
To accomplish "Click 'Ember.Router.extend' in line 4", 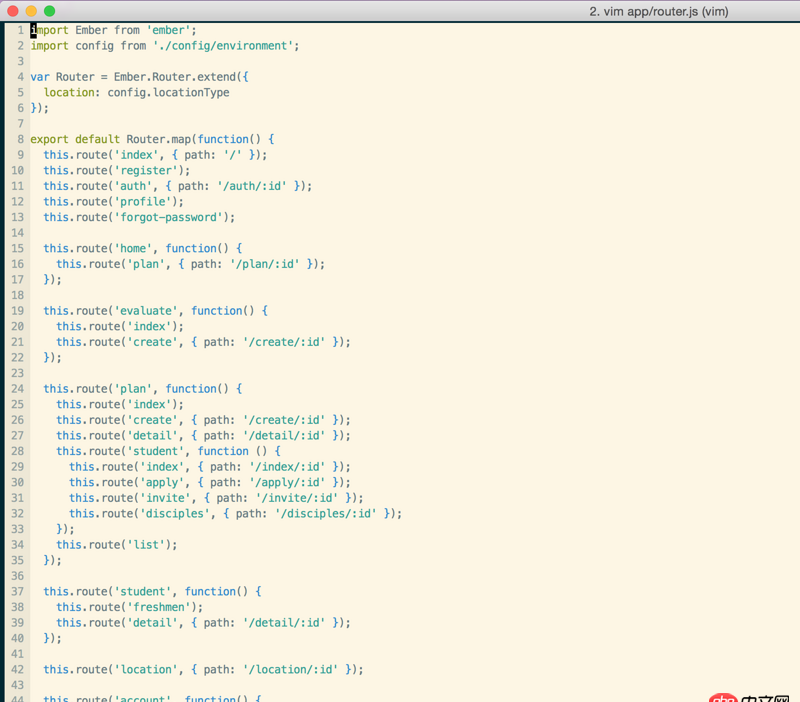I will (174, 77).
